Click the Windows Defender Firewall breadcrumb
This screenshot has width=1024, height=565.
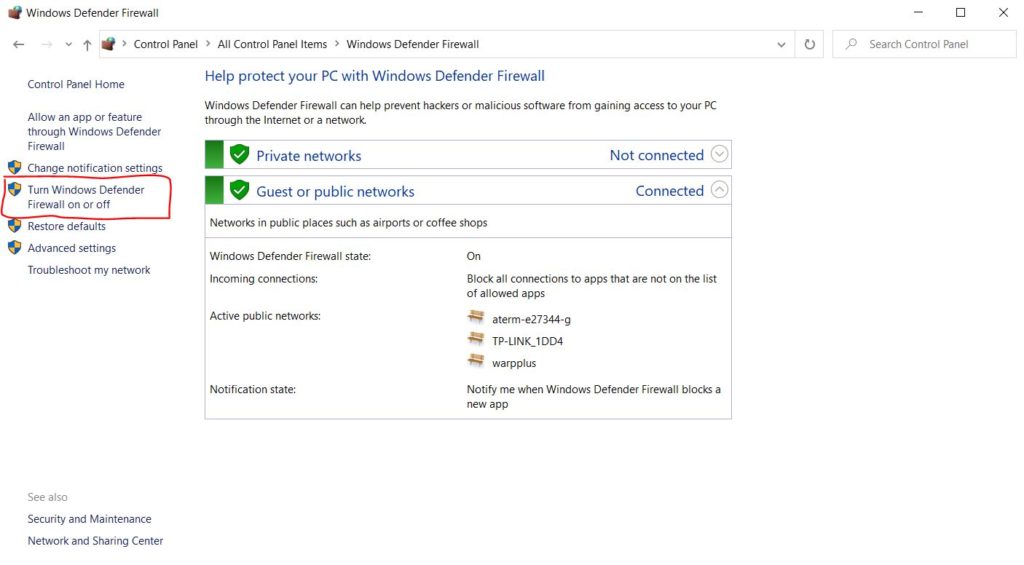(413, 44)
